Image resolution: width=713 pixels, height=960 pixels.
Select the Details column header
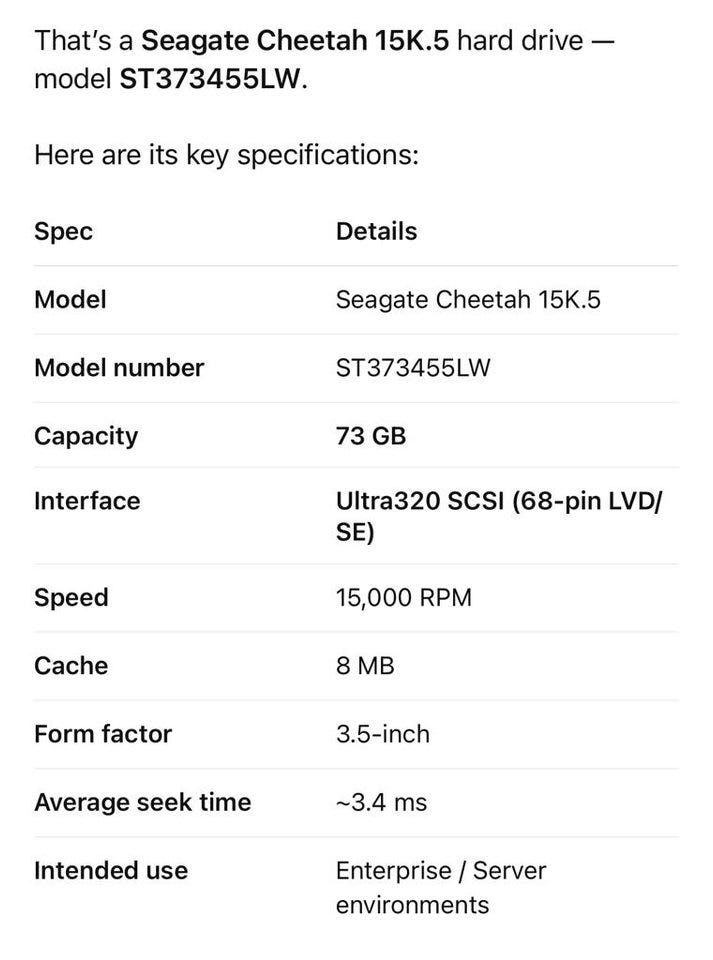(x=376, y=232)
